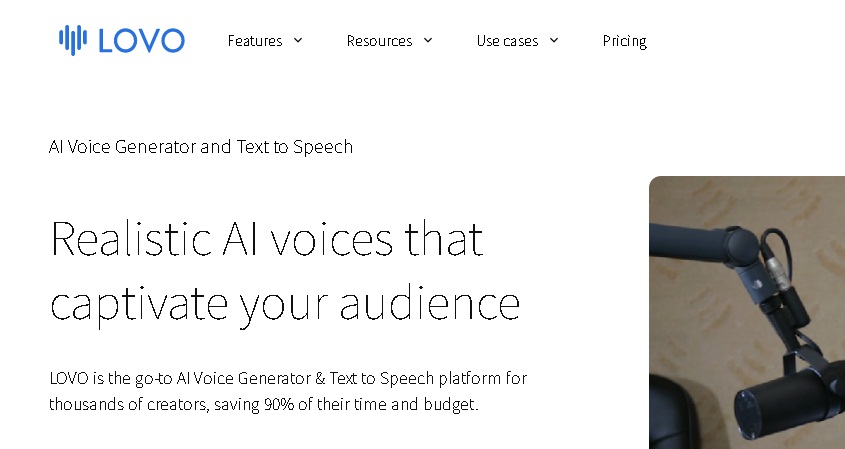Expand the chevron next to Resources
This screenshot has width=845, height=449.
click(428, 41)
